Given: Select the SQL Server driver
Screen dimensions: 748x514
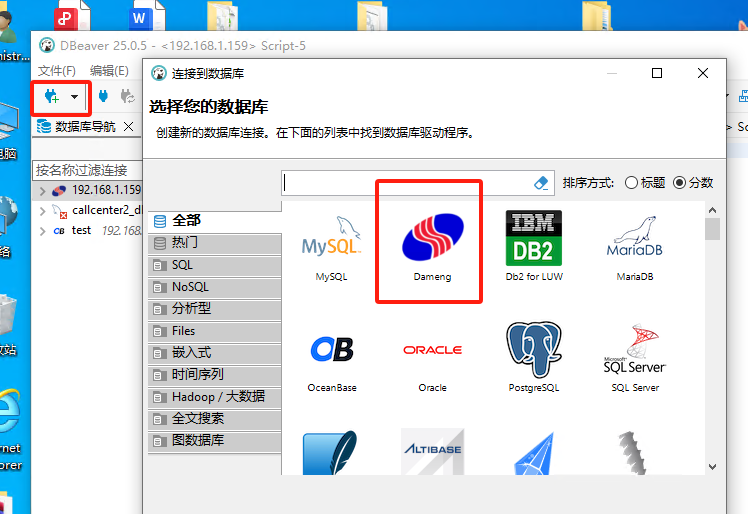Looking at the screenshot, I should (635, 358).
